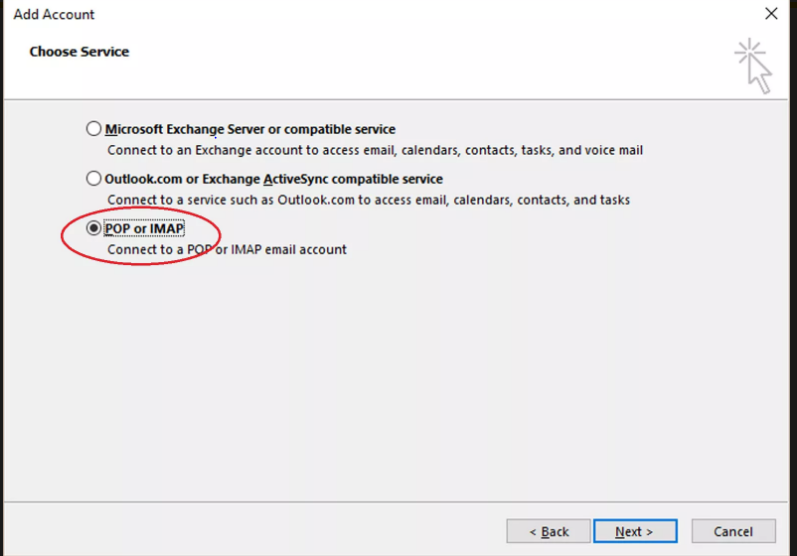Click the Exchange account description text
The width and height of the screenshot is (797, 556).
(x=375, y=150)
